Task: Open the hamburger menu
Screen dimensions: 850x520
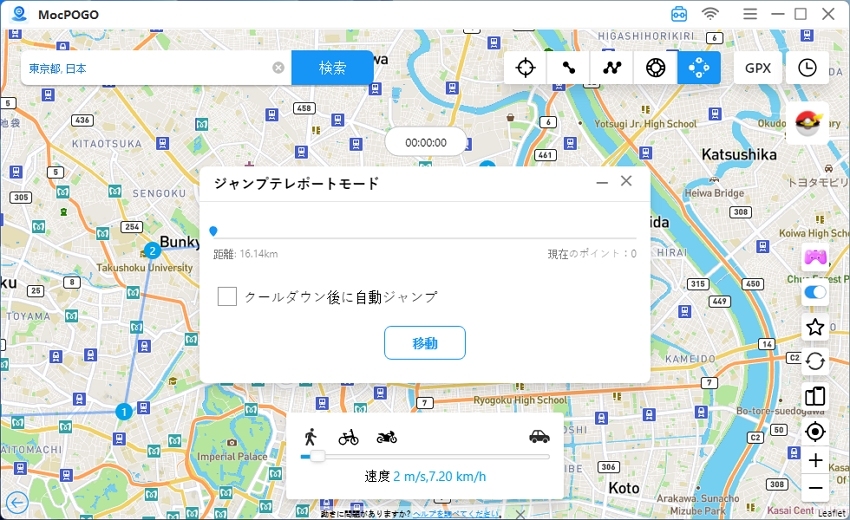Action: tap(750, 14)
